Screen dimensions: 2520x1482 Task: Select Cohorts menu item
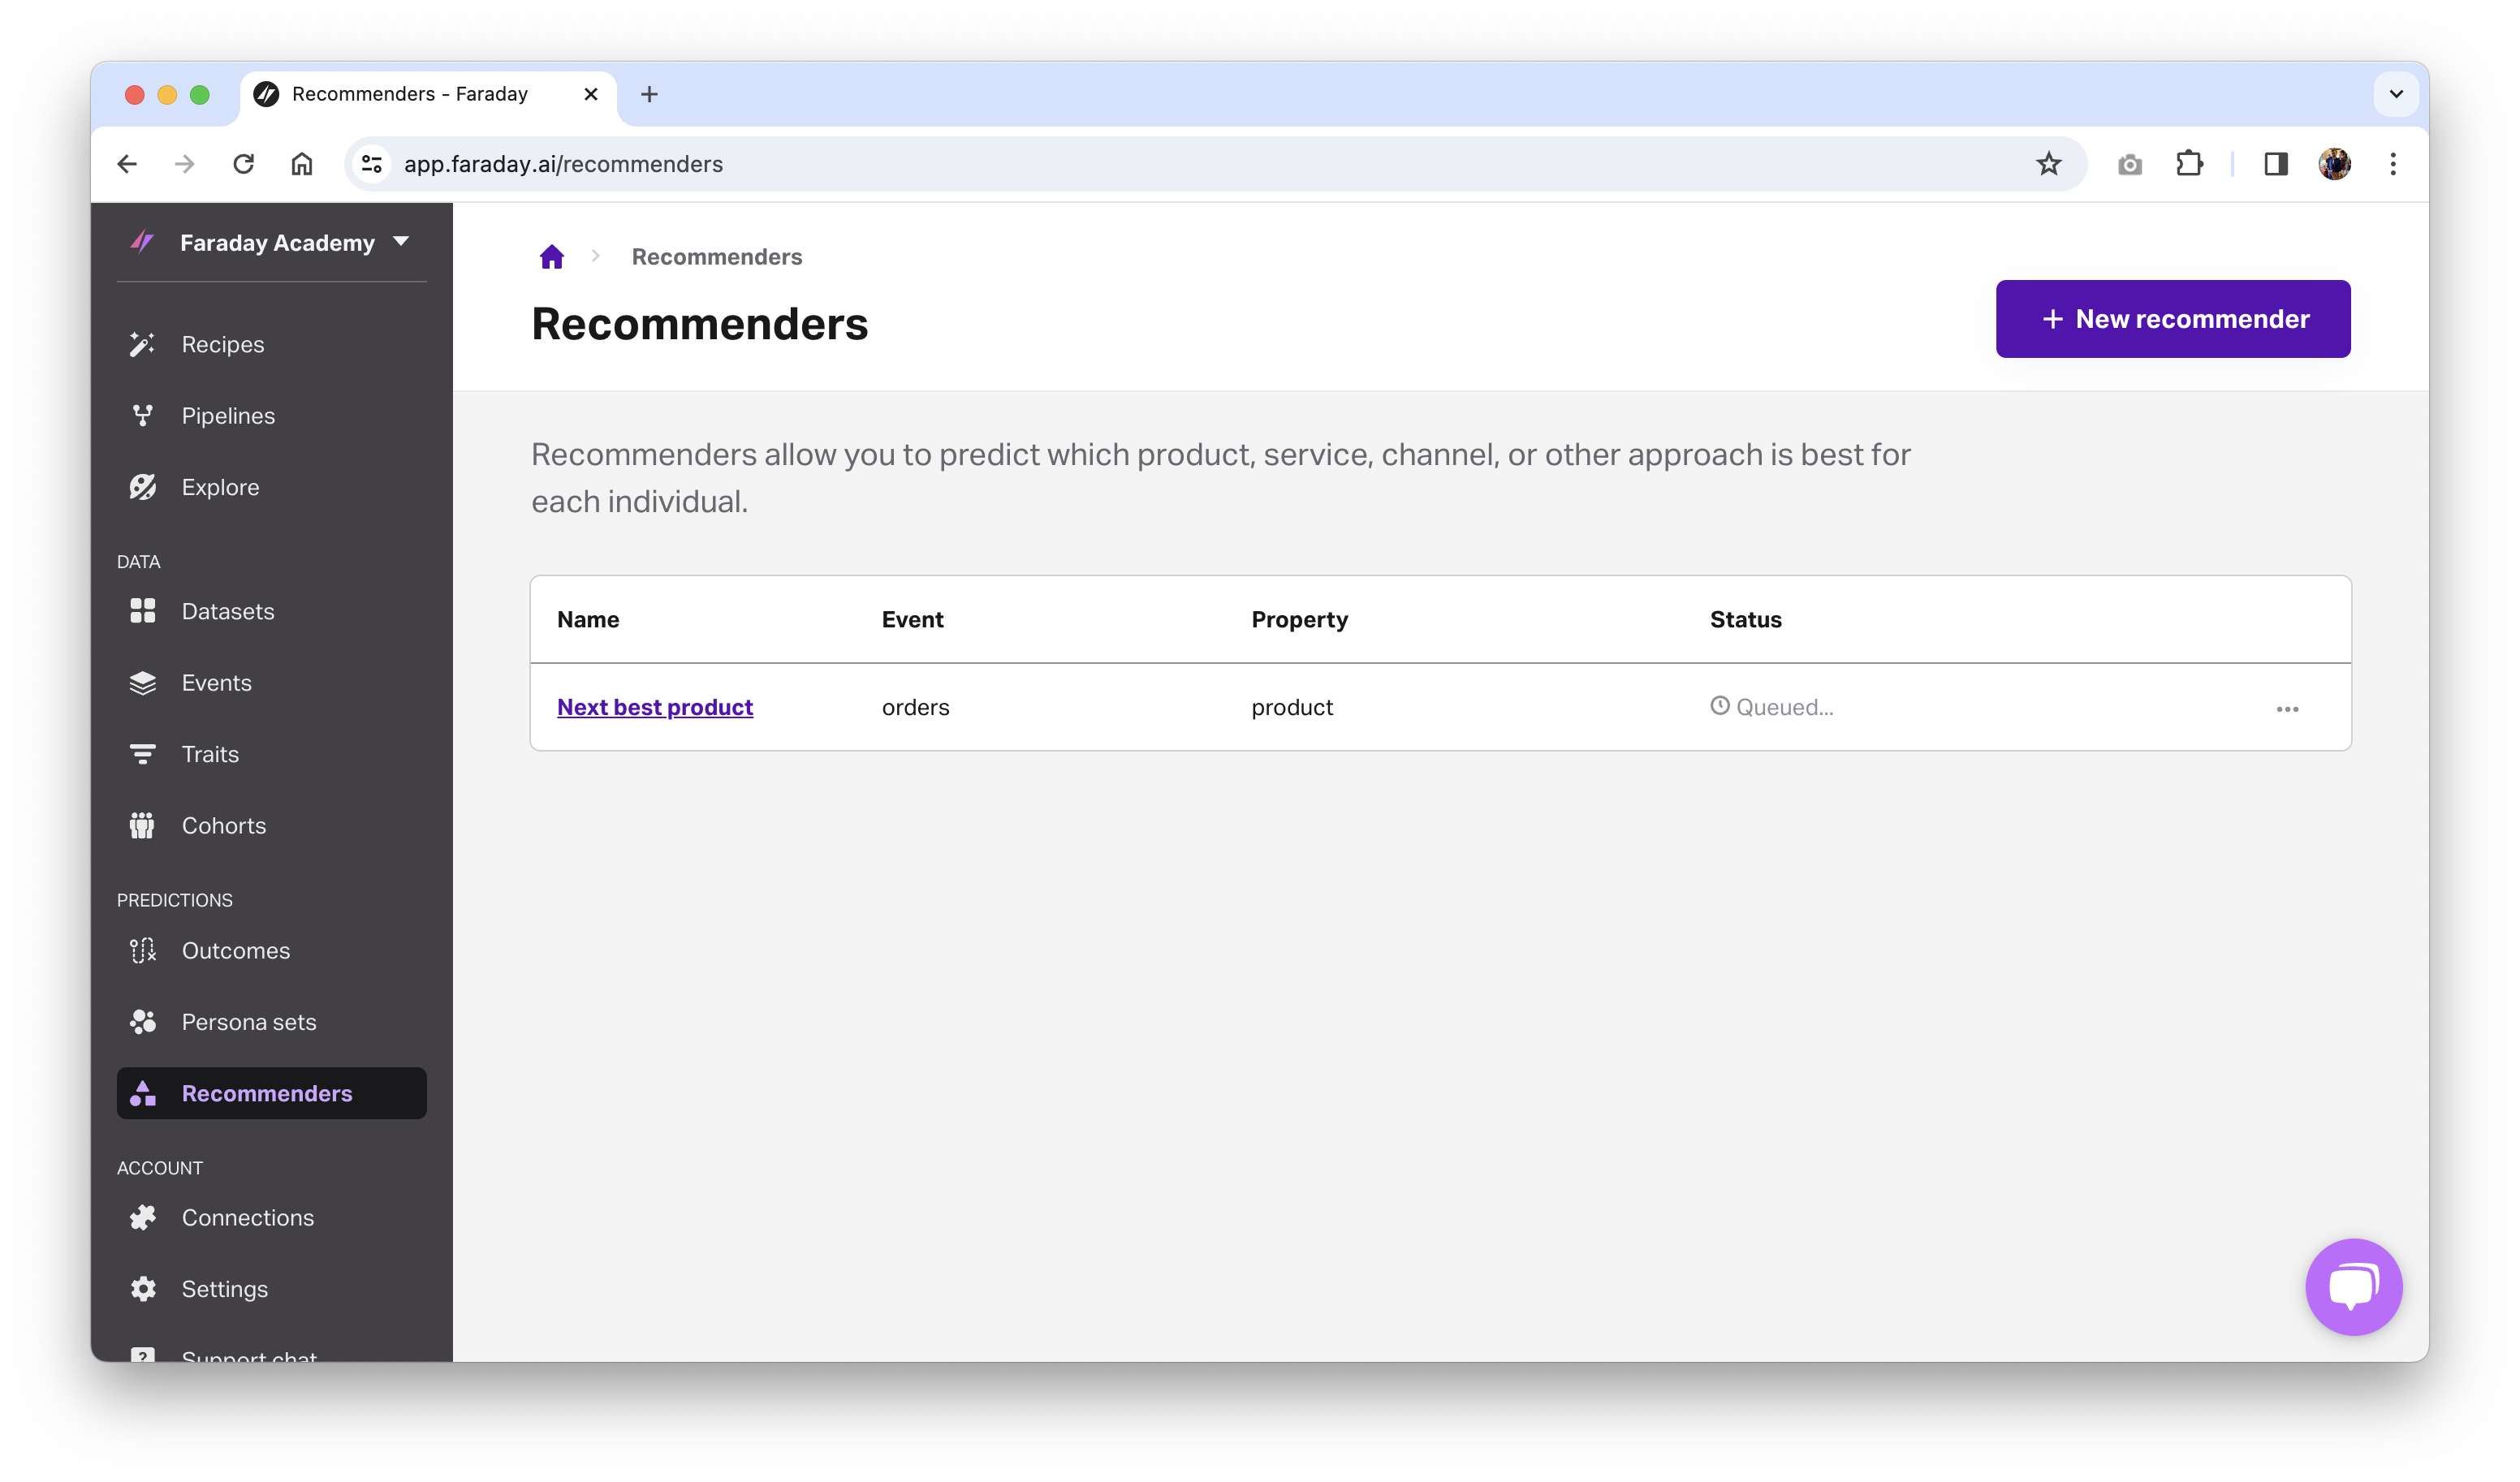(271, 826)
